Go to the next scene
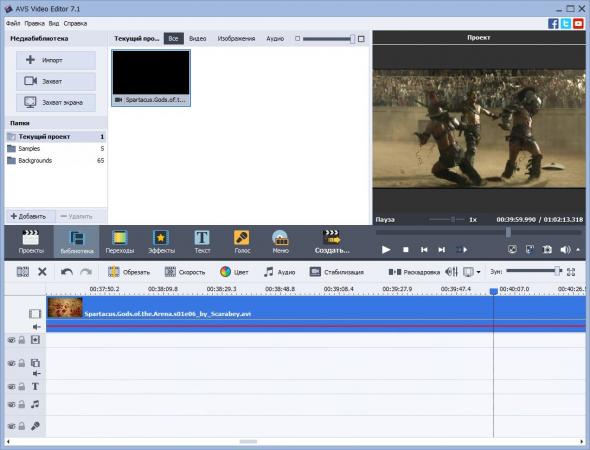The image size is (590, 450). point(462,249)
